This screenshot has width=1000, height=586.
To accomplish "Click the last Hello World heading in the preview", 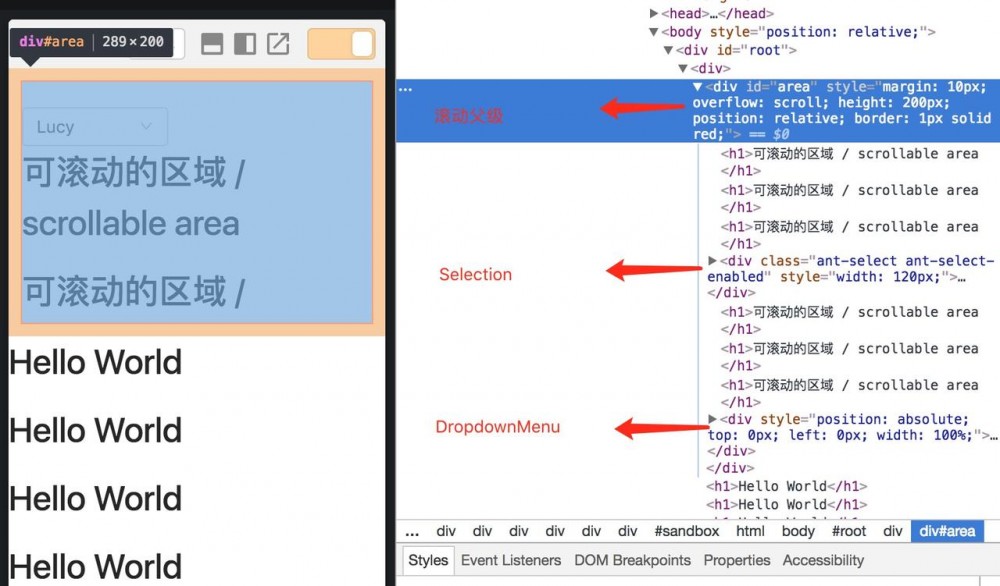I will 96,567.
